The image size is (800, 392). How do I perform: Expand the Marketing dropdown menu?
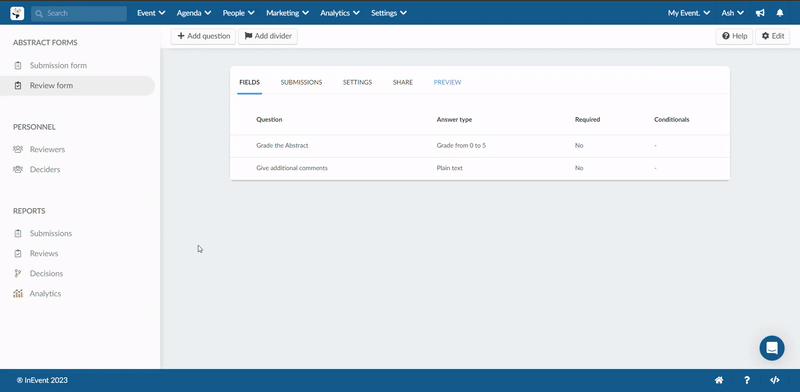click(287, 13)
